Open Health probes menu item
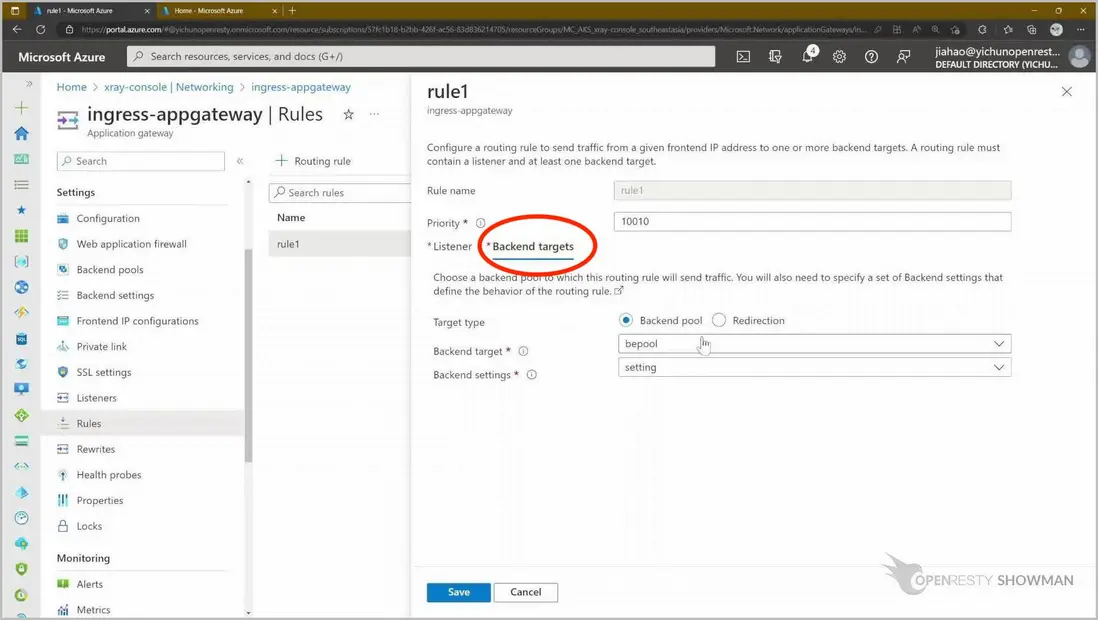Image resolution: width=1098 pixels, height=620 pixels. click(x=109, y=475)
